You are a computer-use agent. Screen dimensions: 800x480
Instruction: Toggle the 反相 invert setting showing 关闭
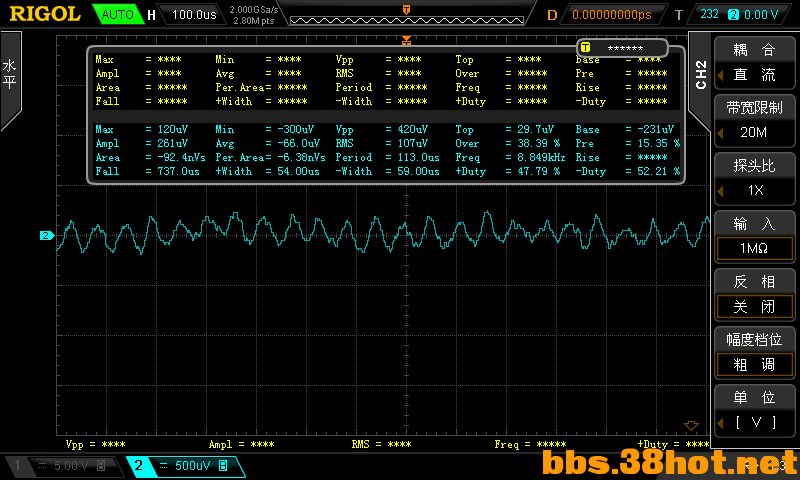click(x=754, y=294)
